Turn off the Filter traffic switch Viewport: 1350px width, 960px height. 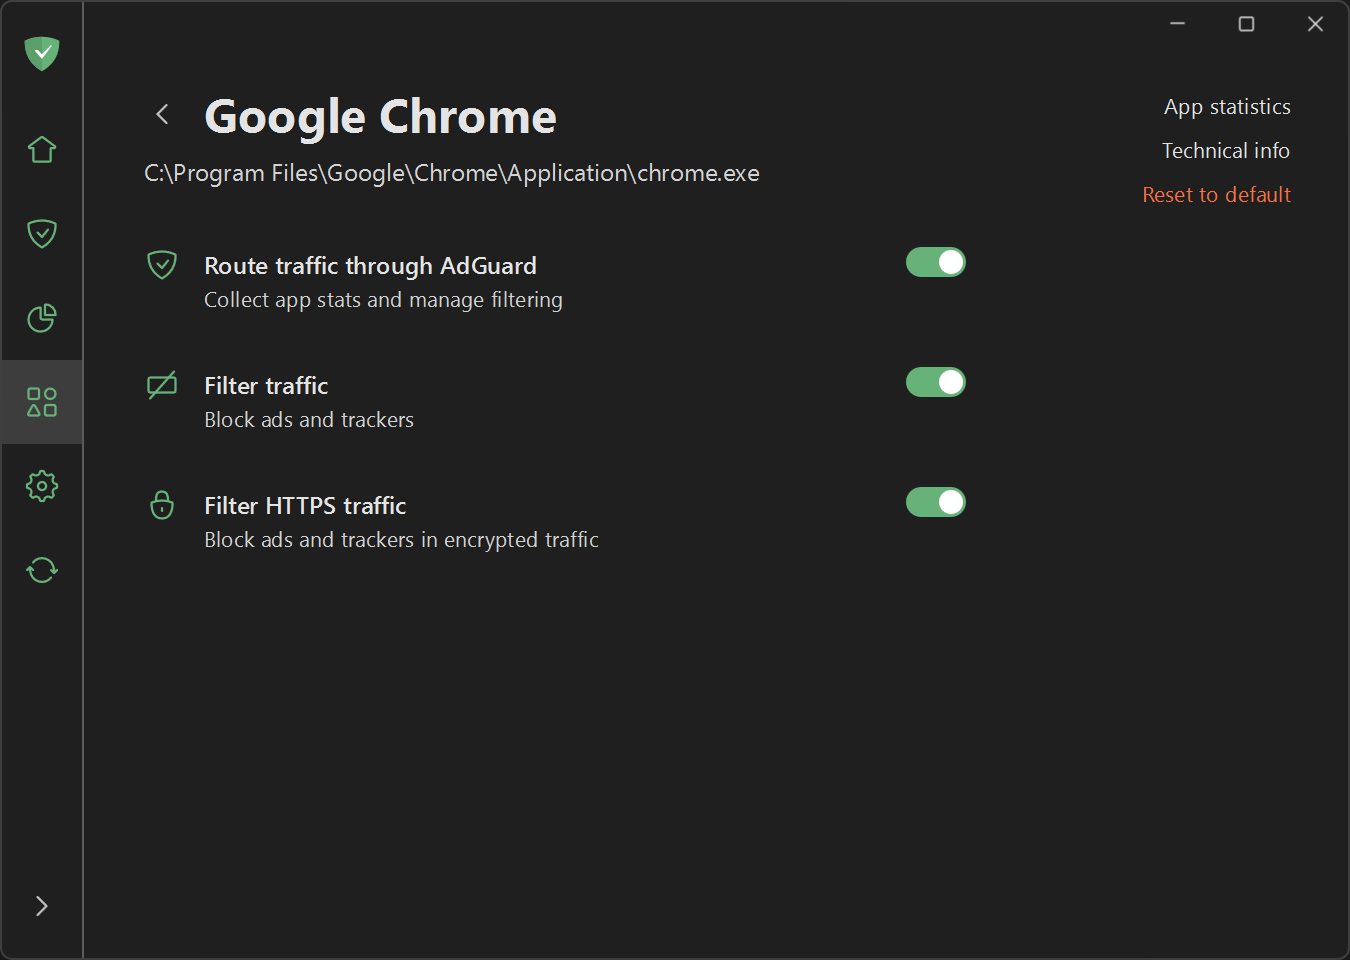935,382
